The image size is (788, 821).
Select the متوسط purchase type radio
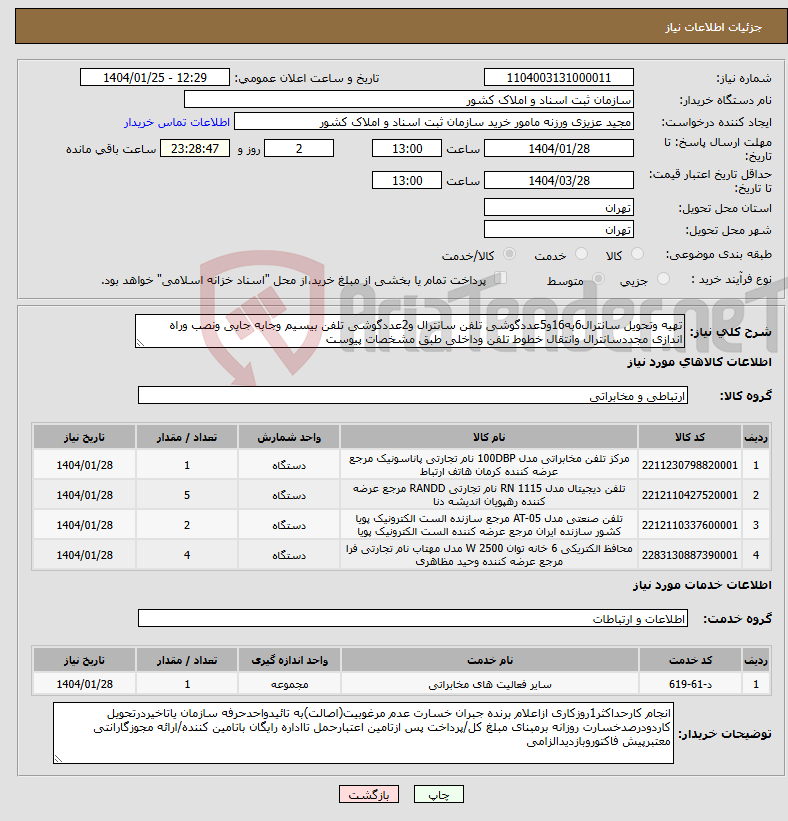pyautogui.click(x=598, y=279)
